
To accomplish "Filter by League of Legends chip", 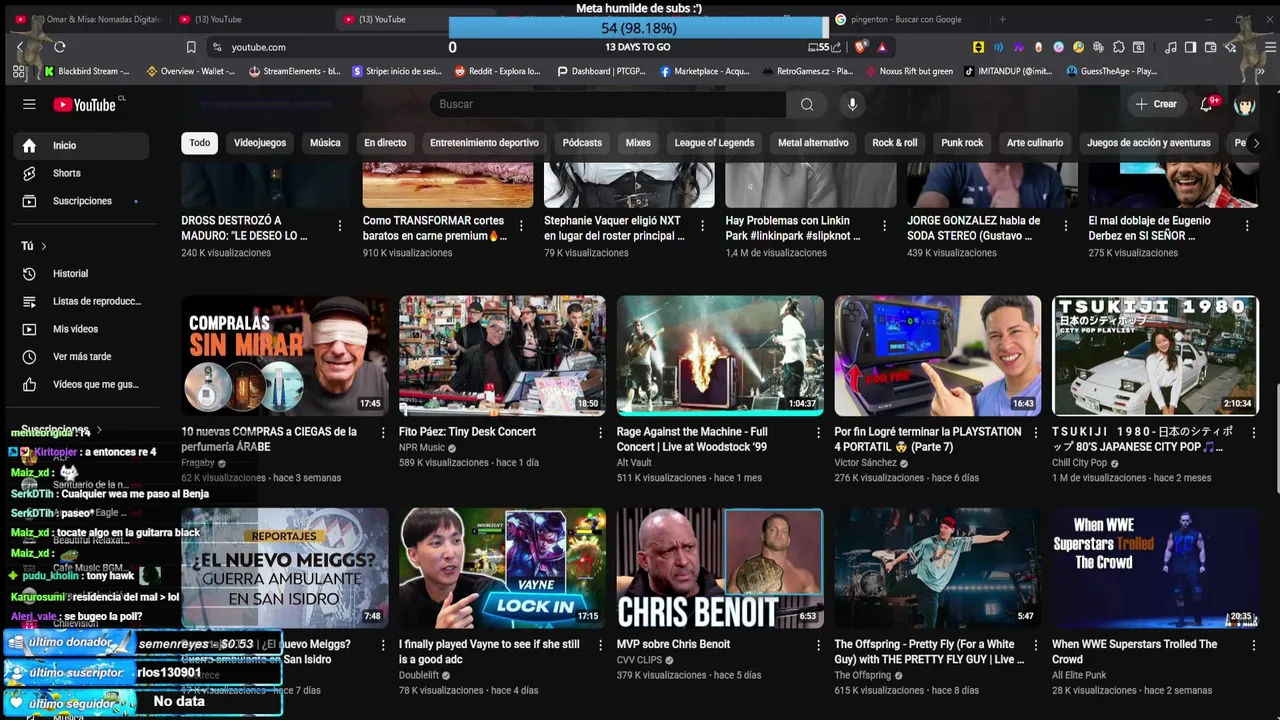I will (714, 143).
